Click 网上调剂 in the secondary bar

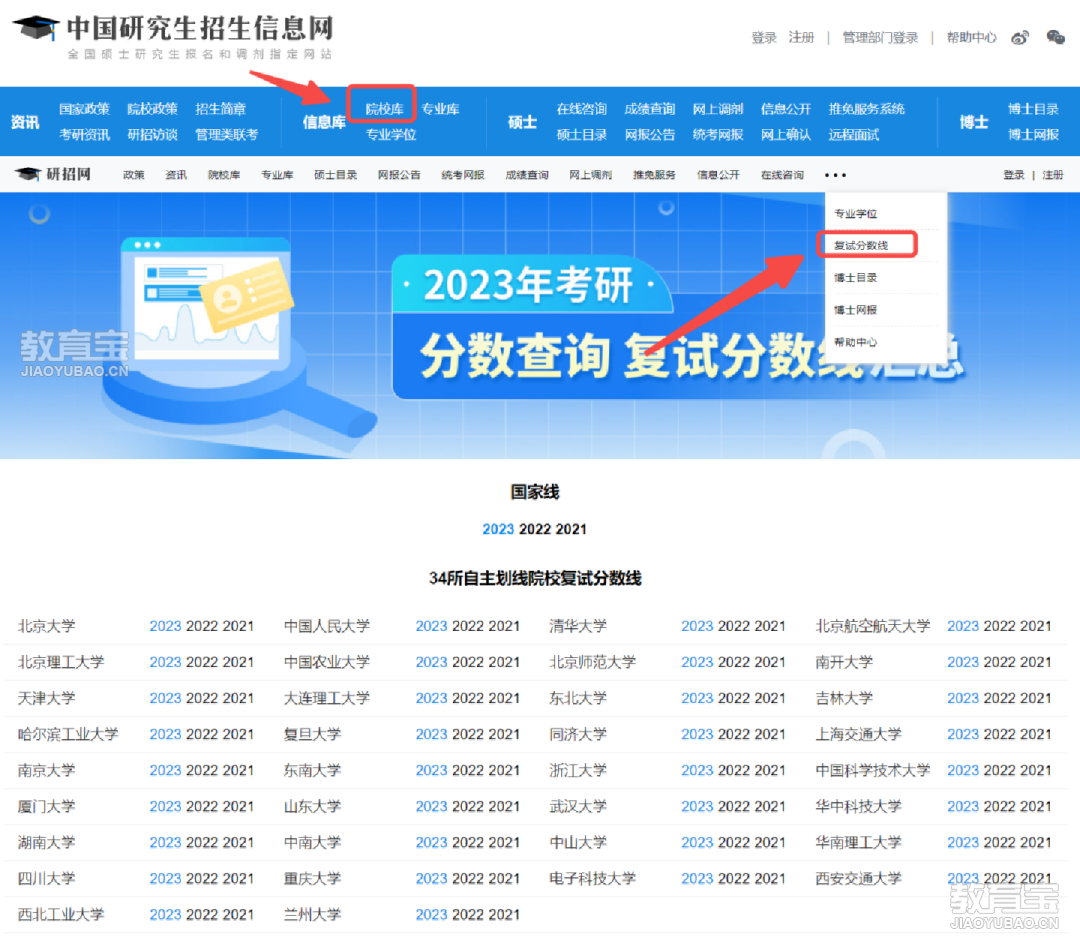590,175
